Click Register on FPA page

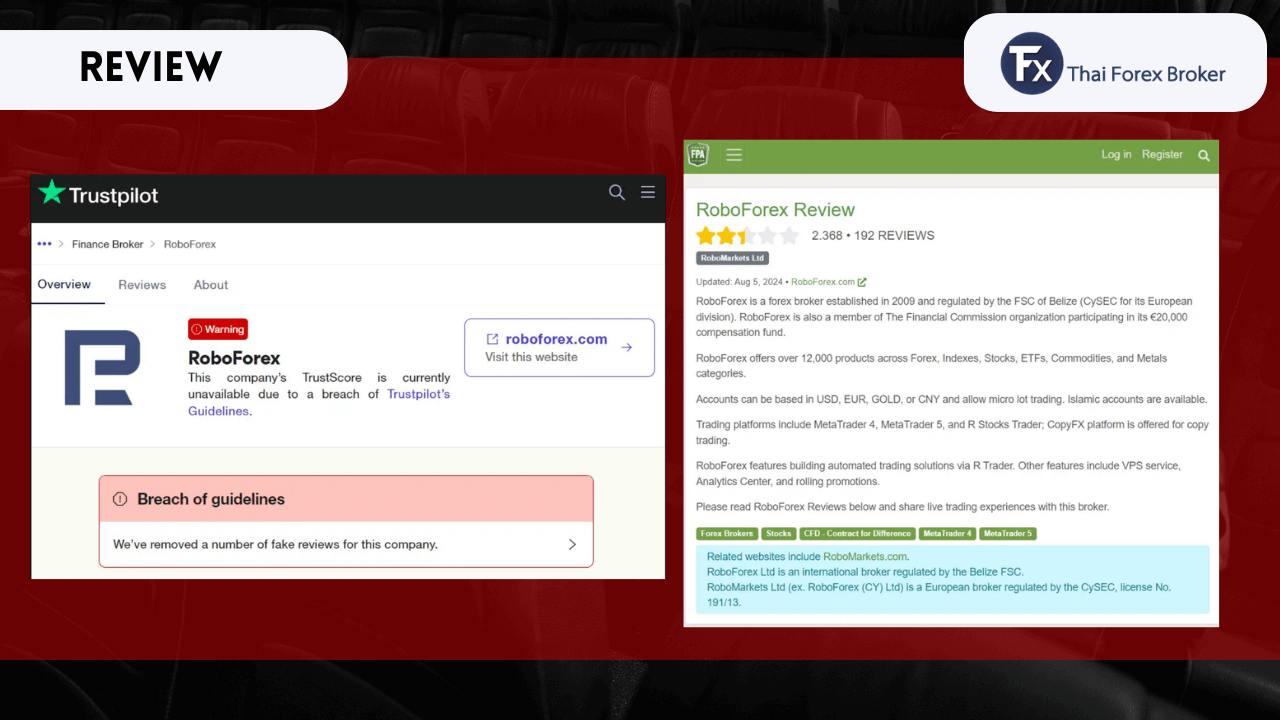pyautogui.click(x=1162, y=155)
